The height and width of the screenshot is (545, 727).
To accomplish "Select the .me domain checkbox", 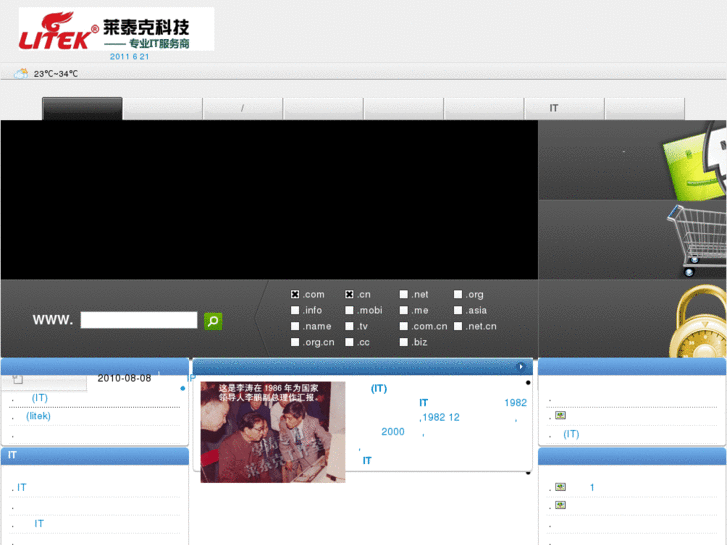I will pyautogui.click(x=403, y=310).
